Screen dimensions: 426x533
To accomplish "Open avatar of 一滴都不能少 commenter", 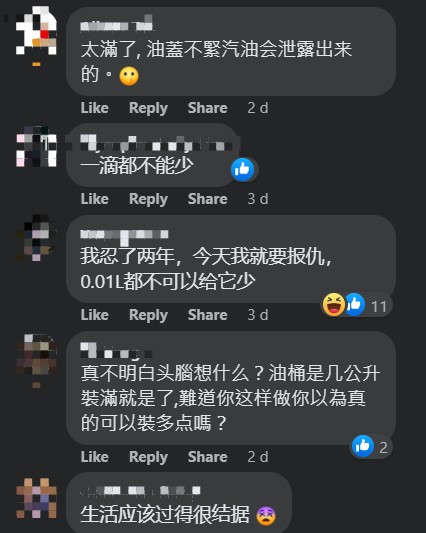I will (x=36, y=147).
